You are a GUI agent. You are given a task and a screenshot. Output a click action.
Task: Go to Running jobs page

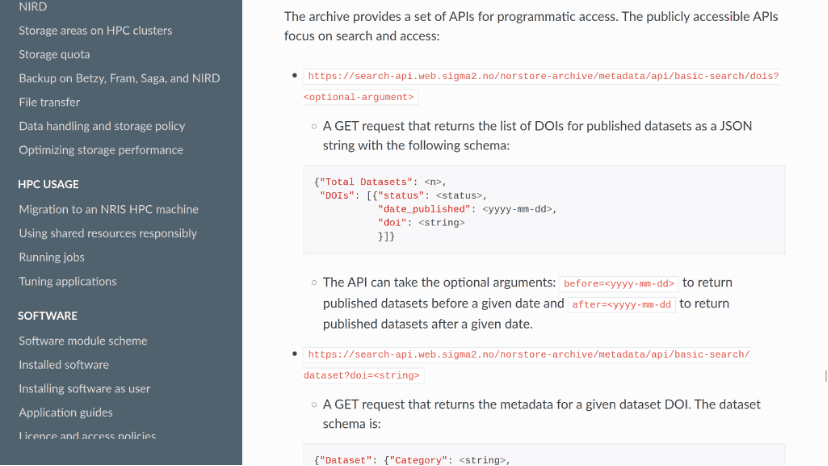52,257
